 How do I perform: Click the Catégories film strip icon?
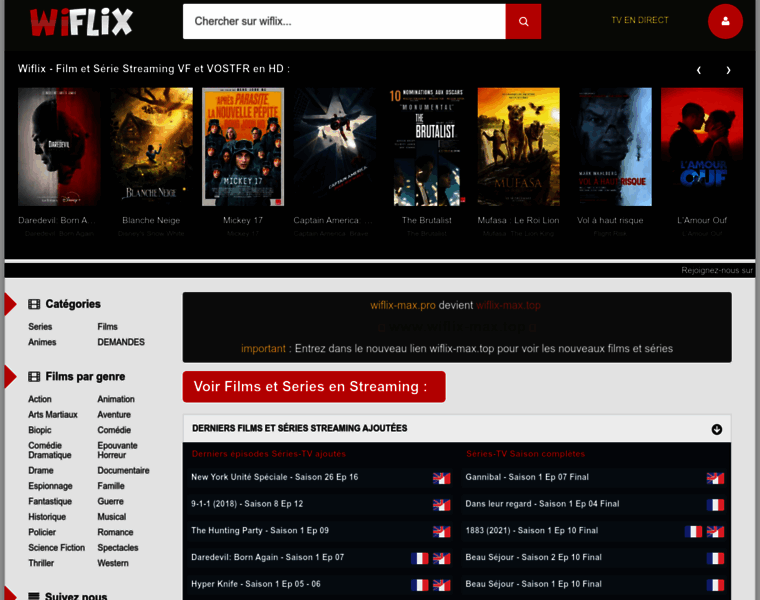coord(34,304)
